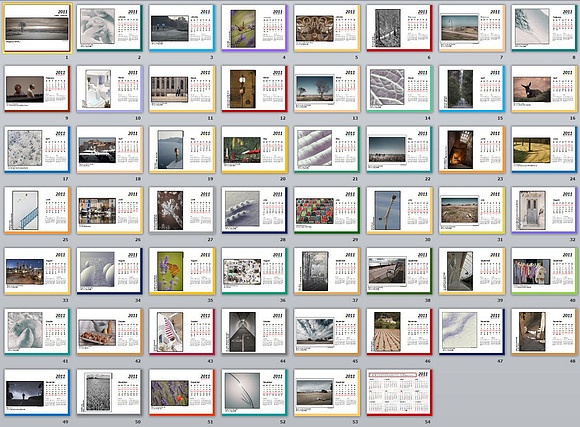Select slide 37 black-and-white tree alley

[327, 271]
